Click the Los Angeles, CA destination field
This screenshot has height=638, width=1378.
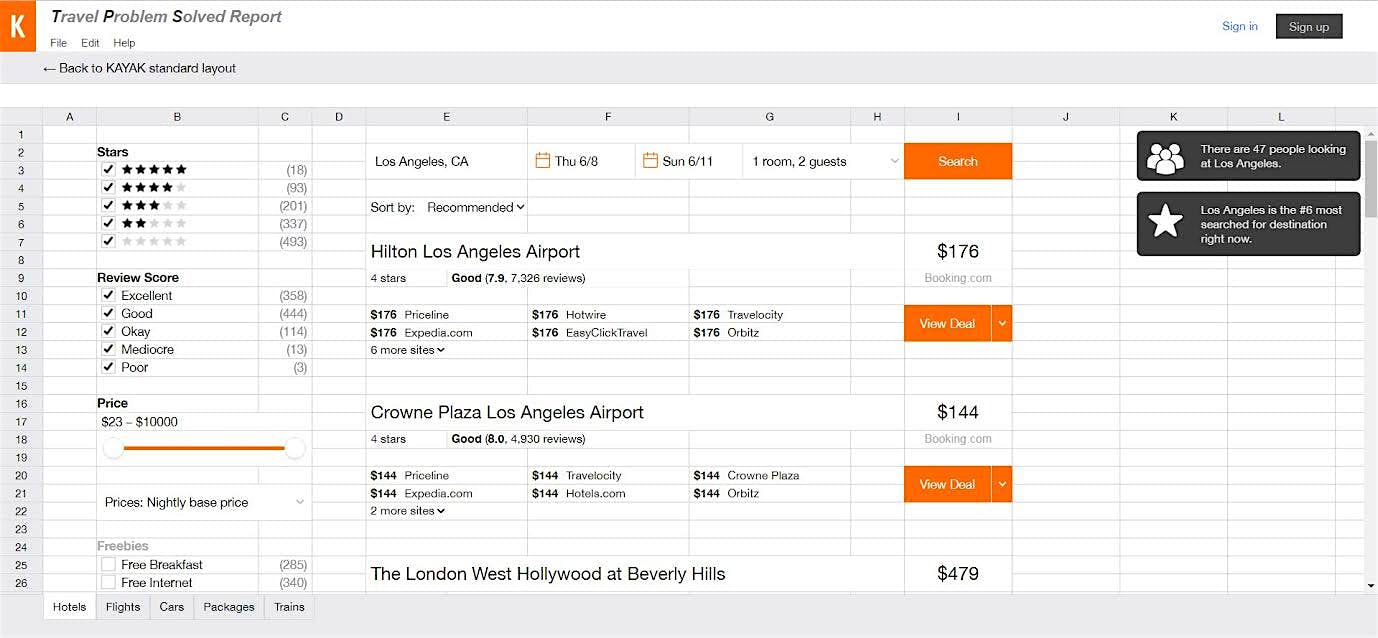click(445, 162)
